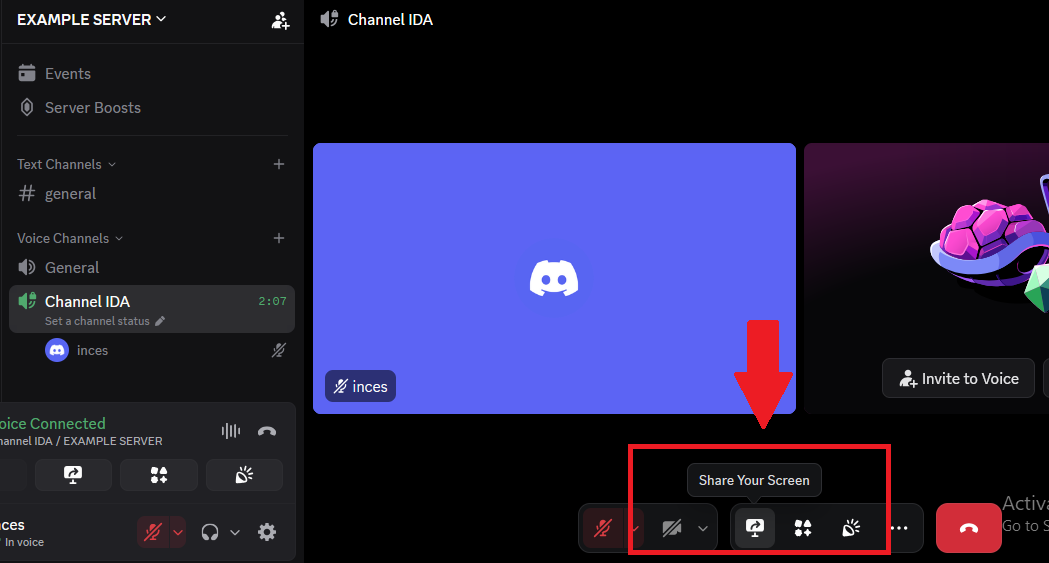1049x563 pixels.
Task: Disconnect using the sidebar phone icon
Action: (x=267, y=431)
